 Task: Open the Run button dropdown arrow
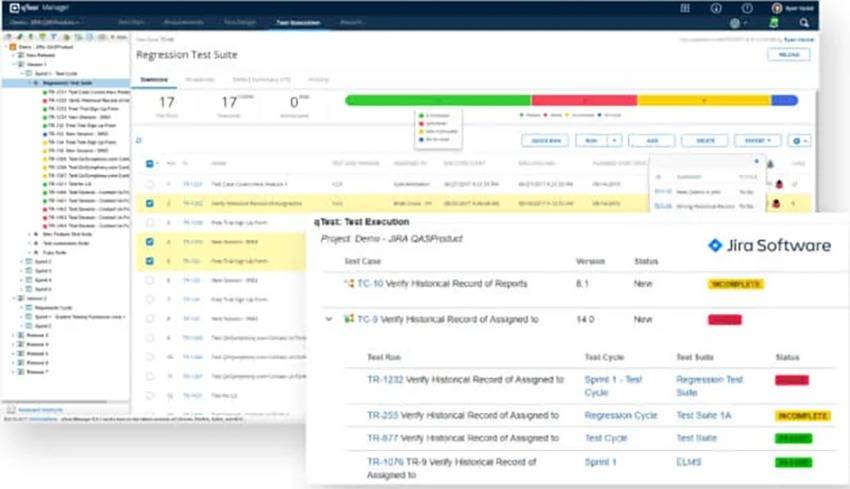point(614,140)
